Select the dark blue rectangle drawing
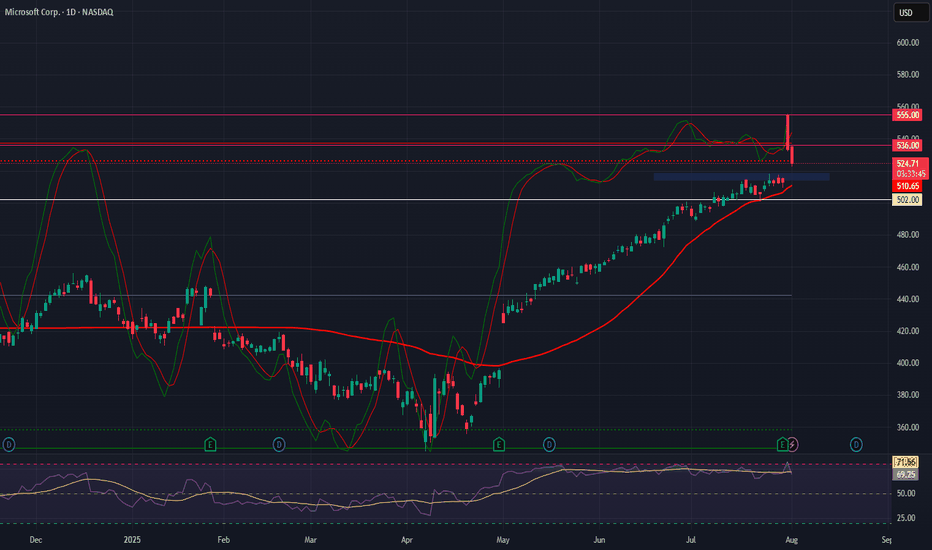 [x=741, y=177]
